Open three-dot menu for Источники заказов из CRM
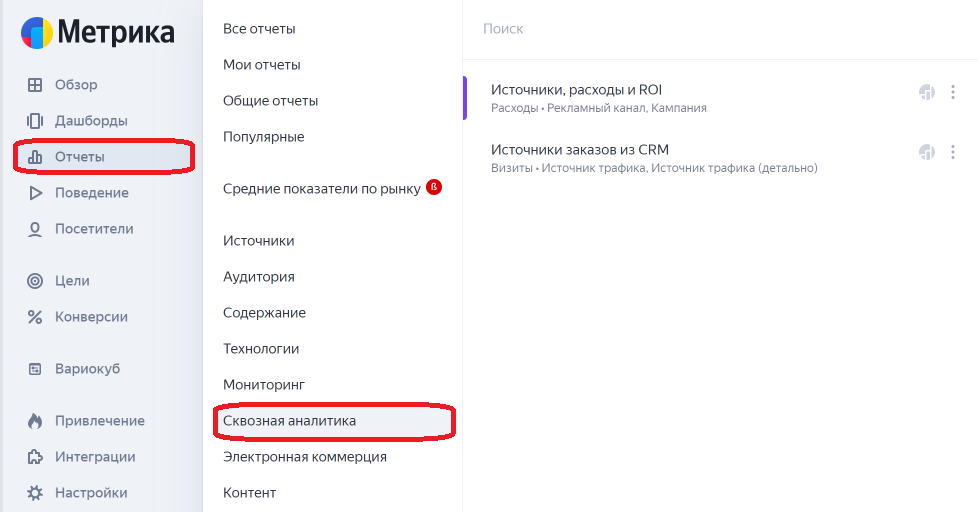The image size is (978, 512). point(953,152)
